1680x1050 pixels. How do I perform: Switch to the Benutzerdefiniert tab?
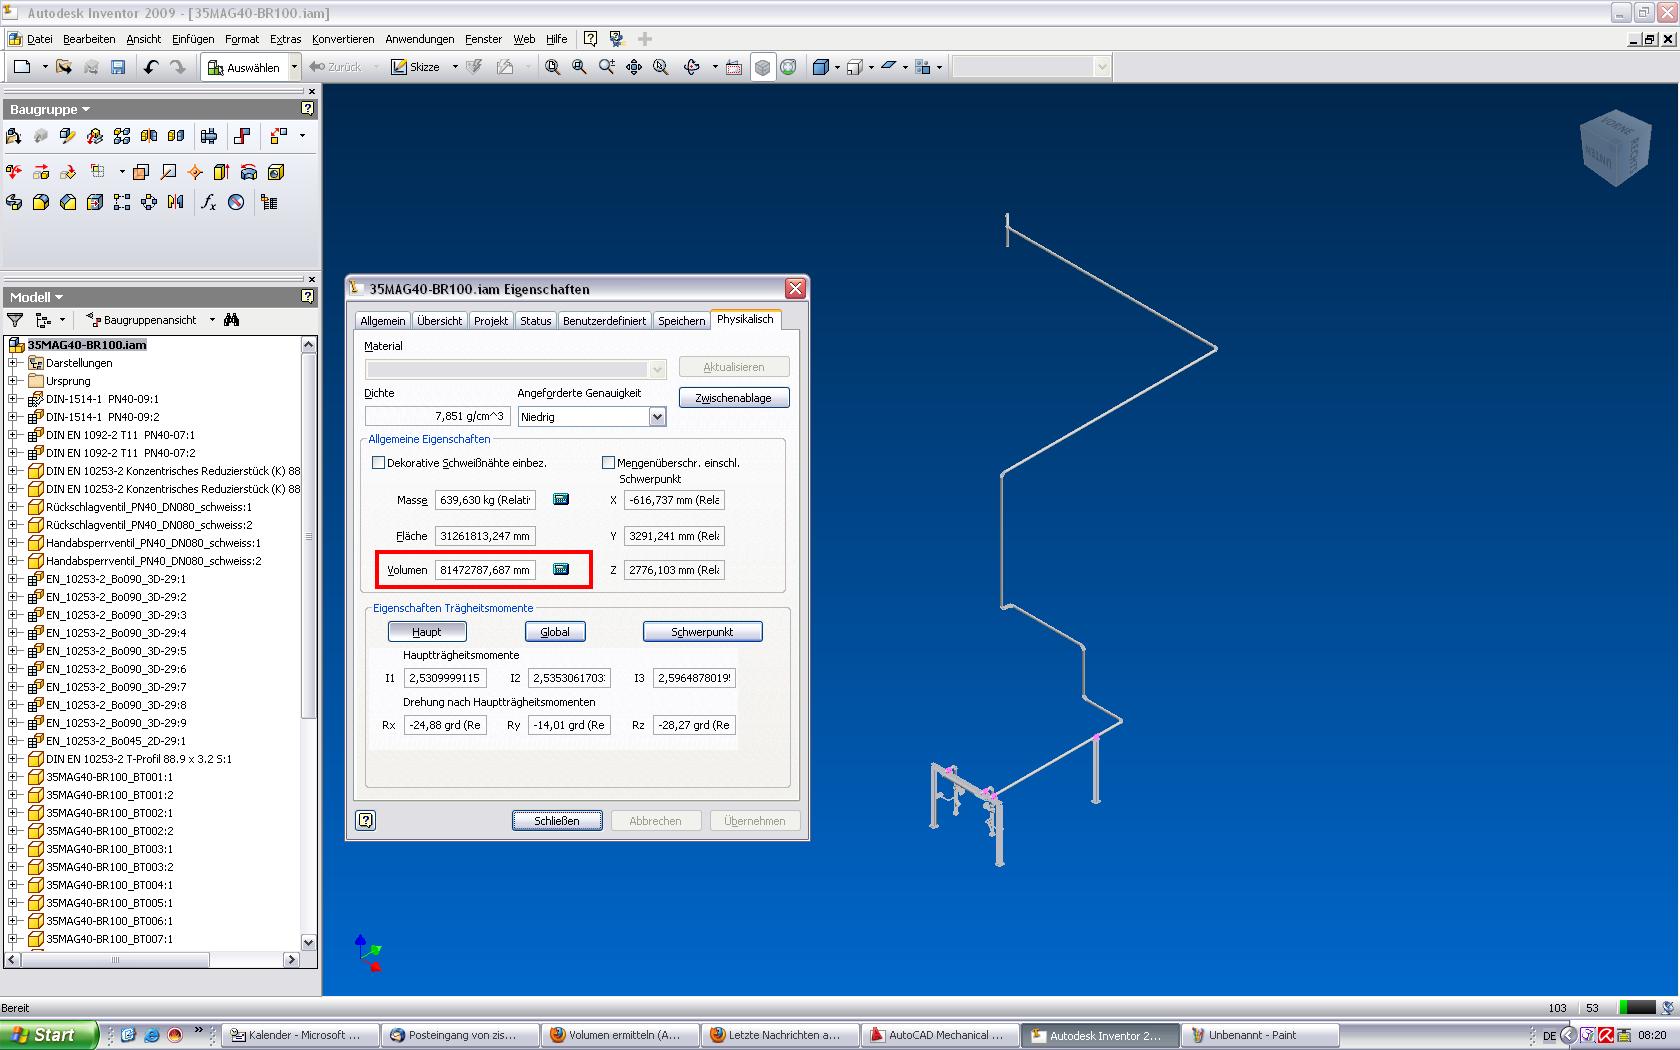[x=604, y=321]
